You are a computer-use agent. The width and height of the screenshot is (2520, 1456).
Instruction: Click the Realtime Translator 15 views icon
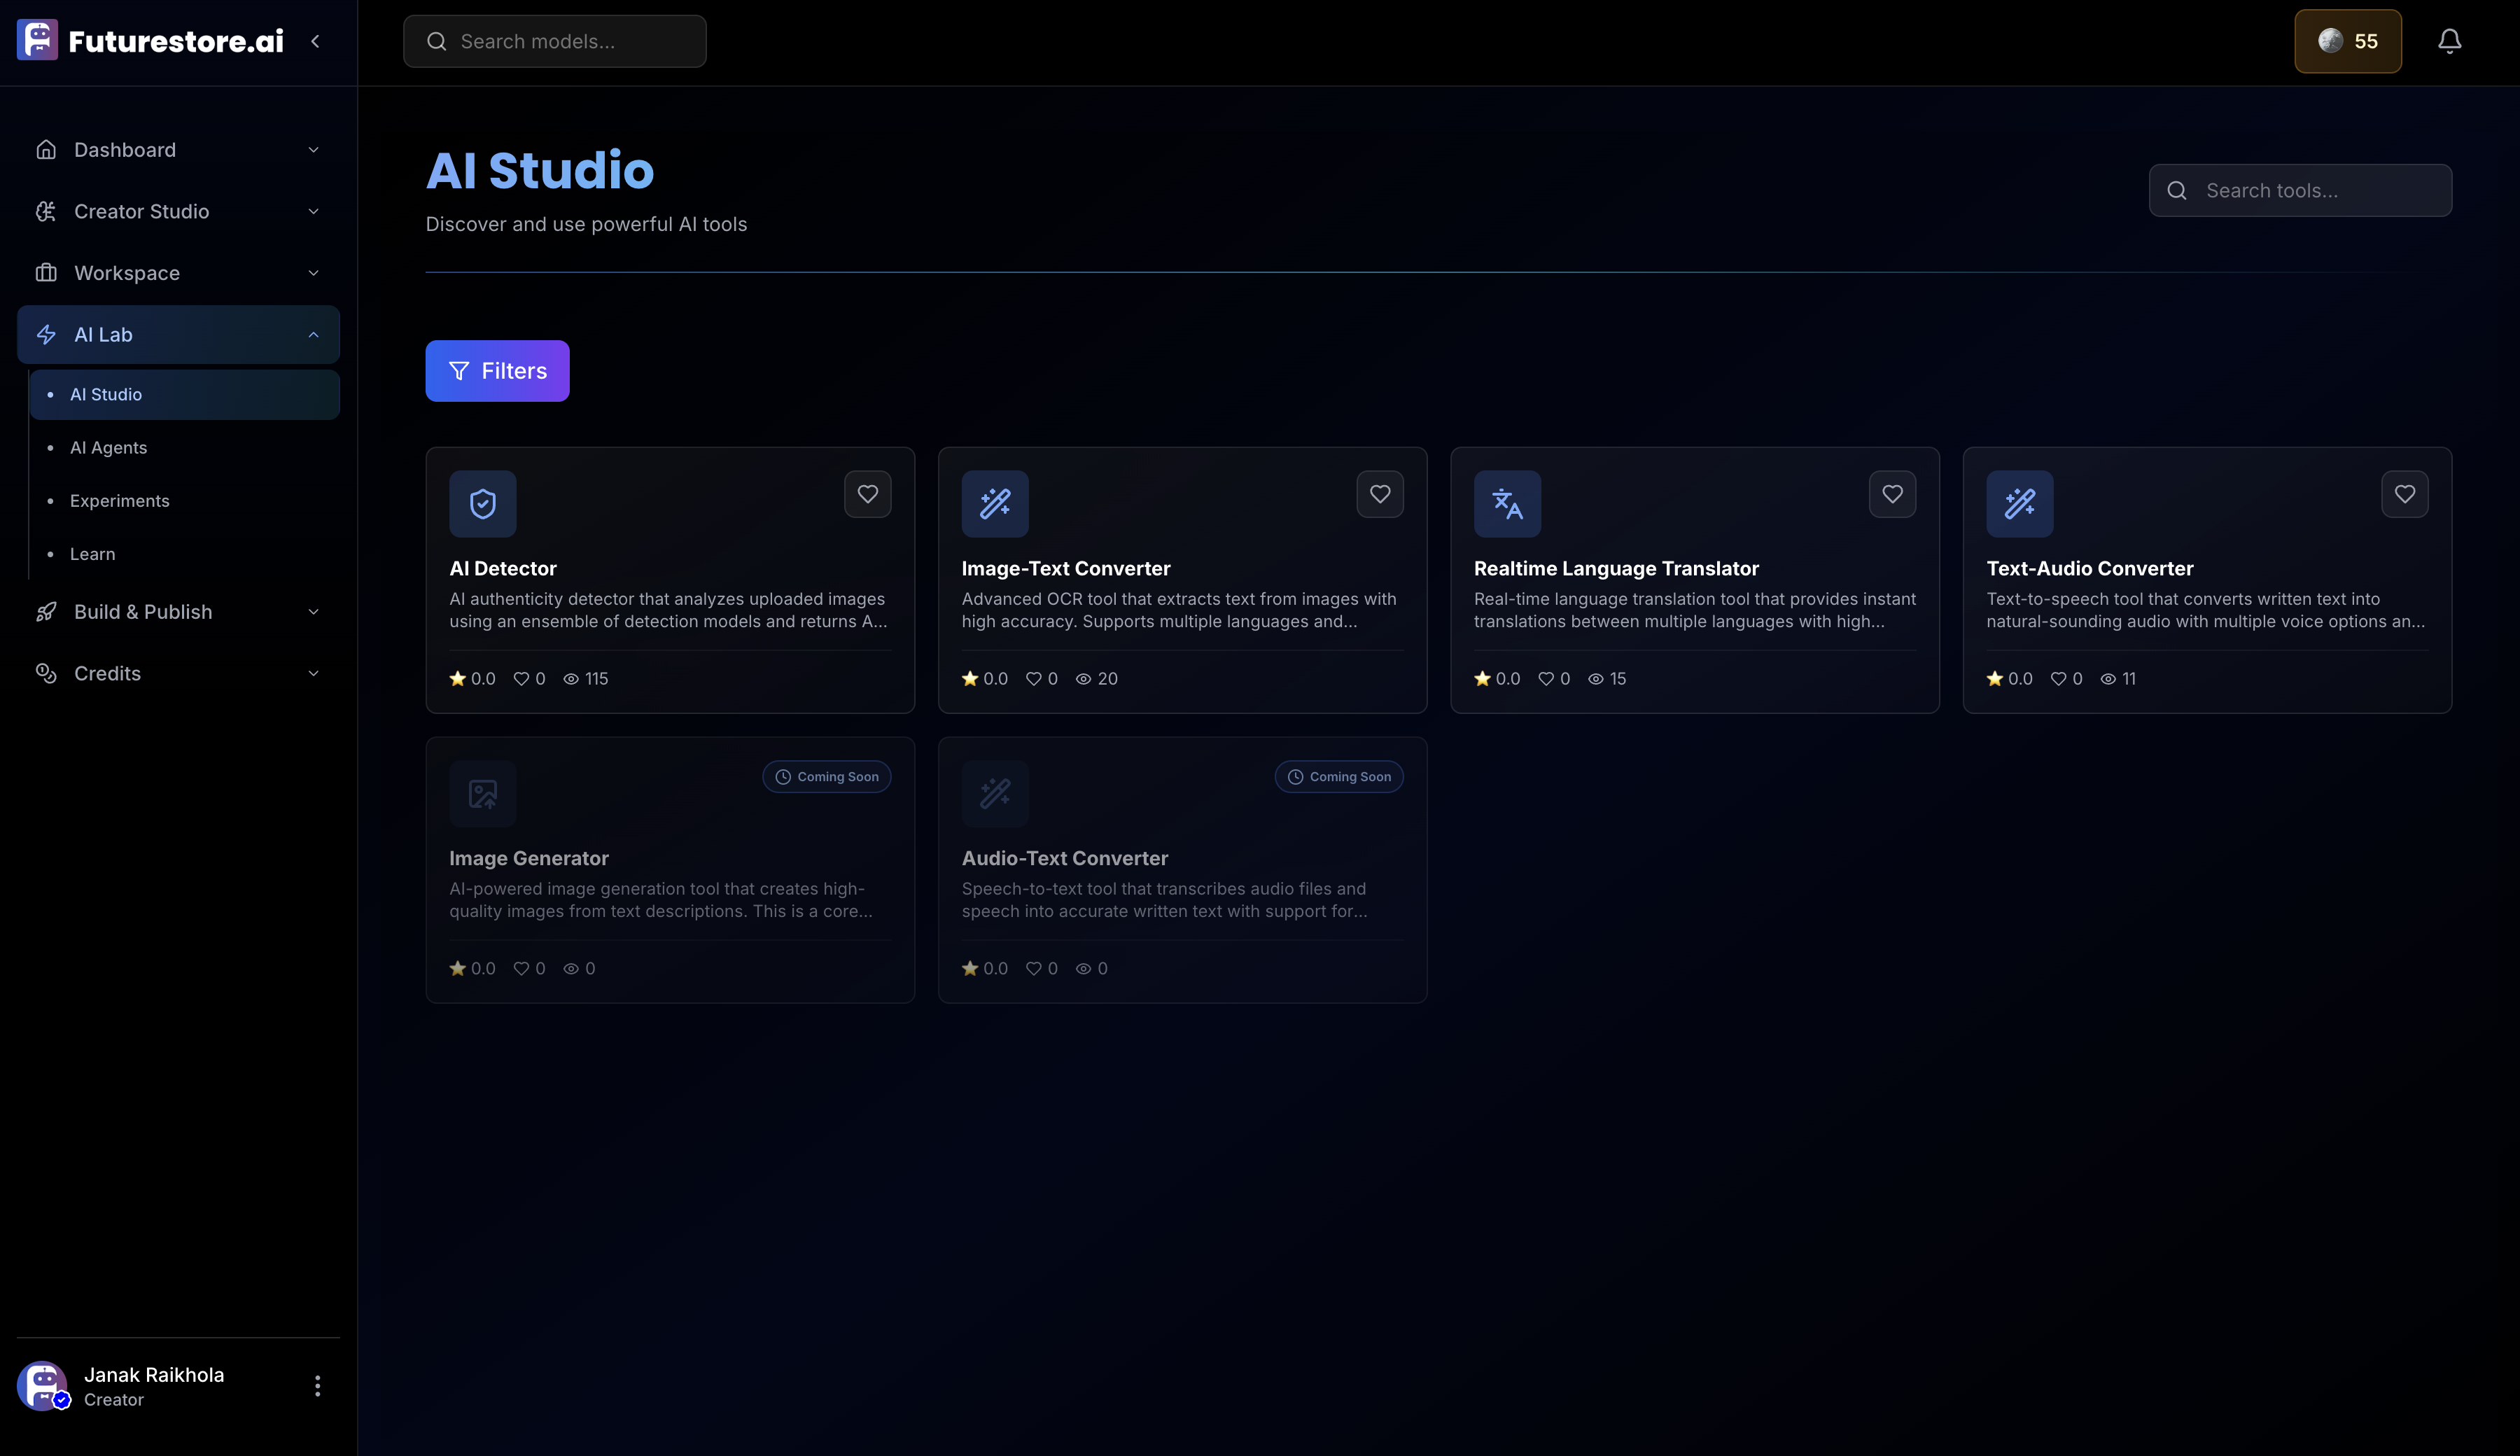click(x=1596, y=679)
